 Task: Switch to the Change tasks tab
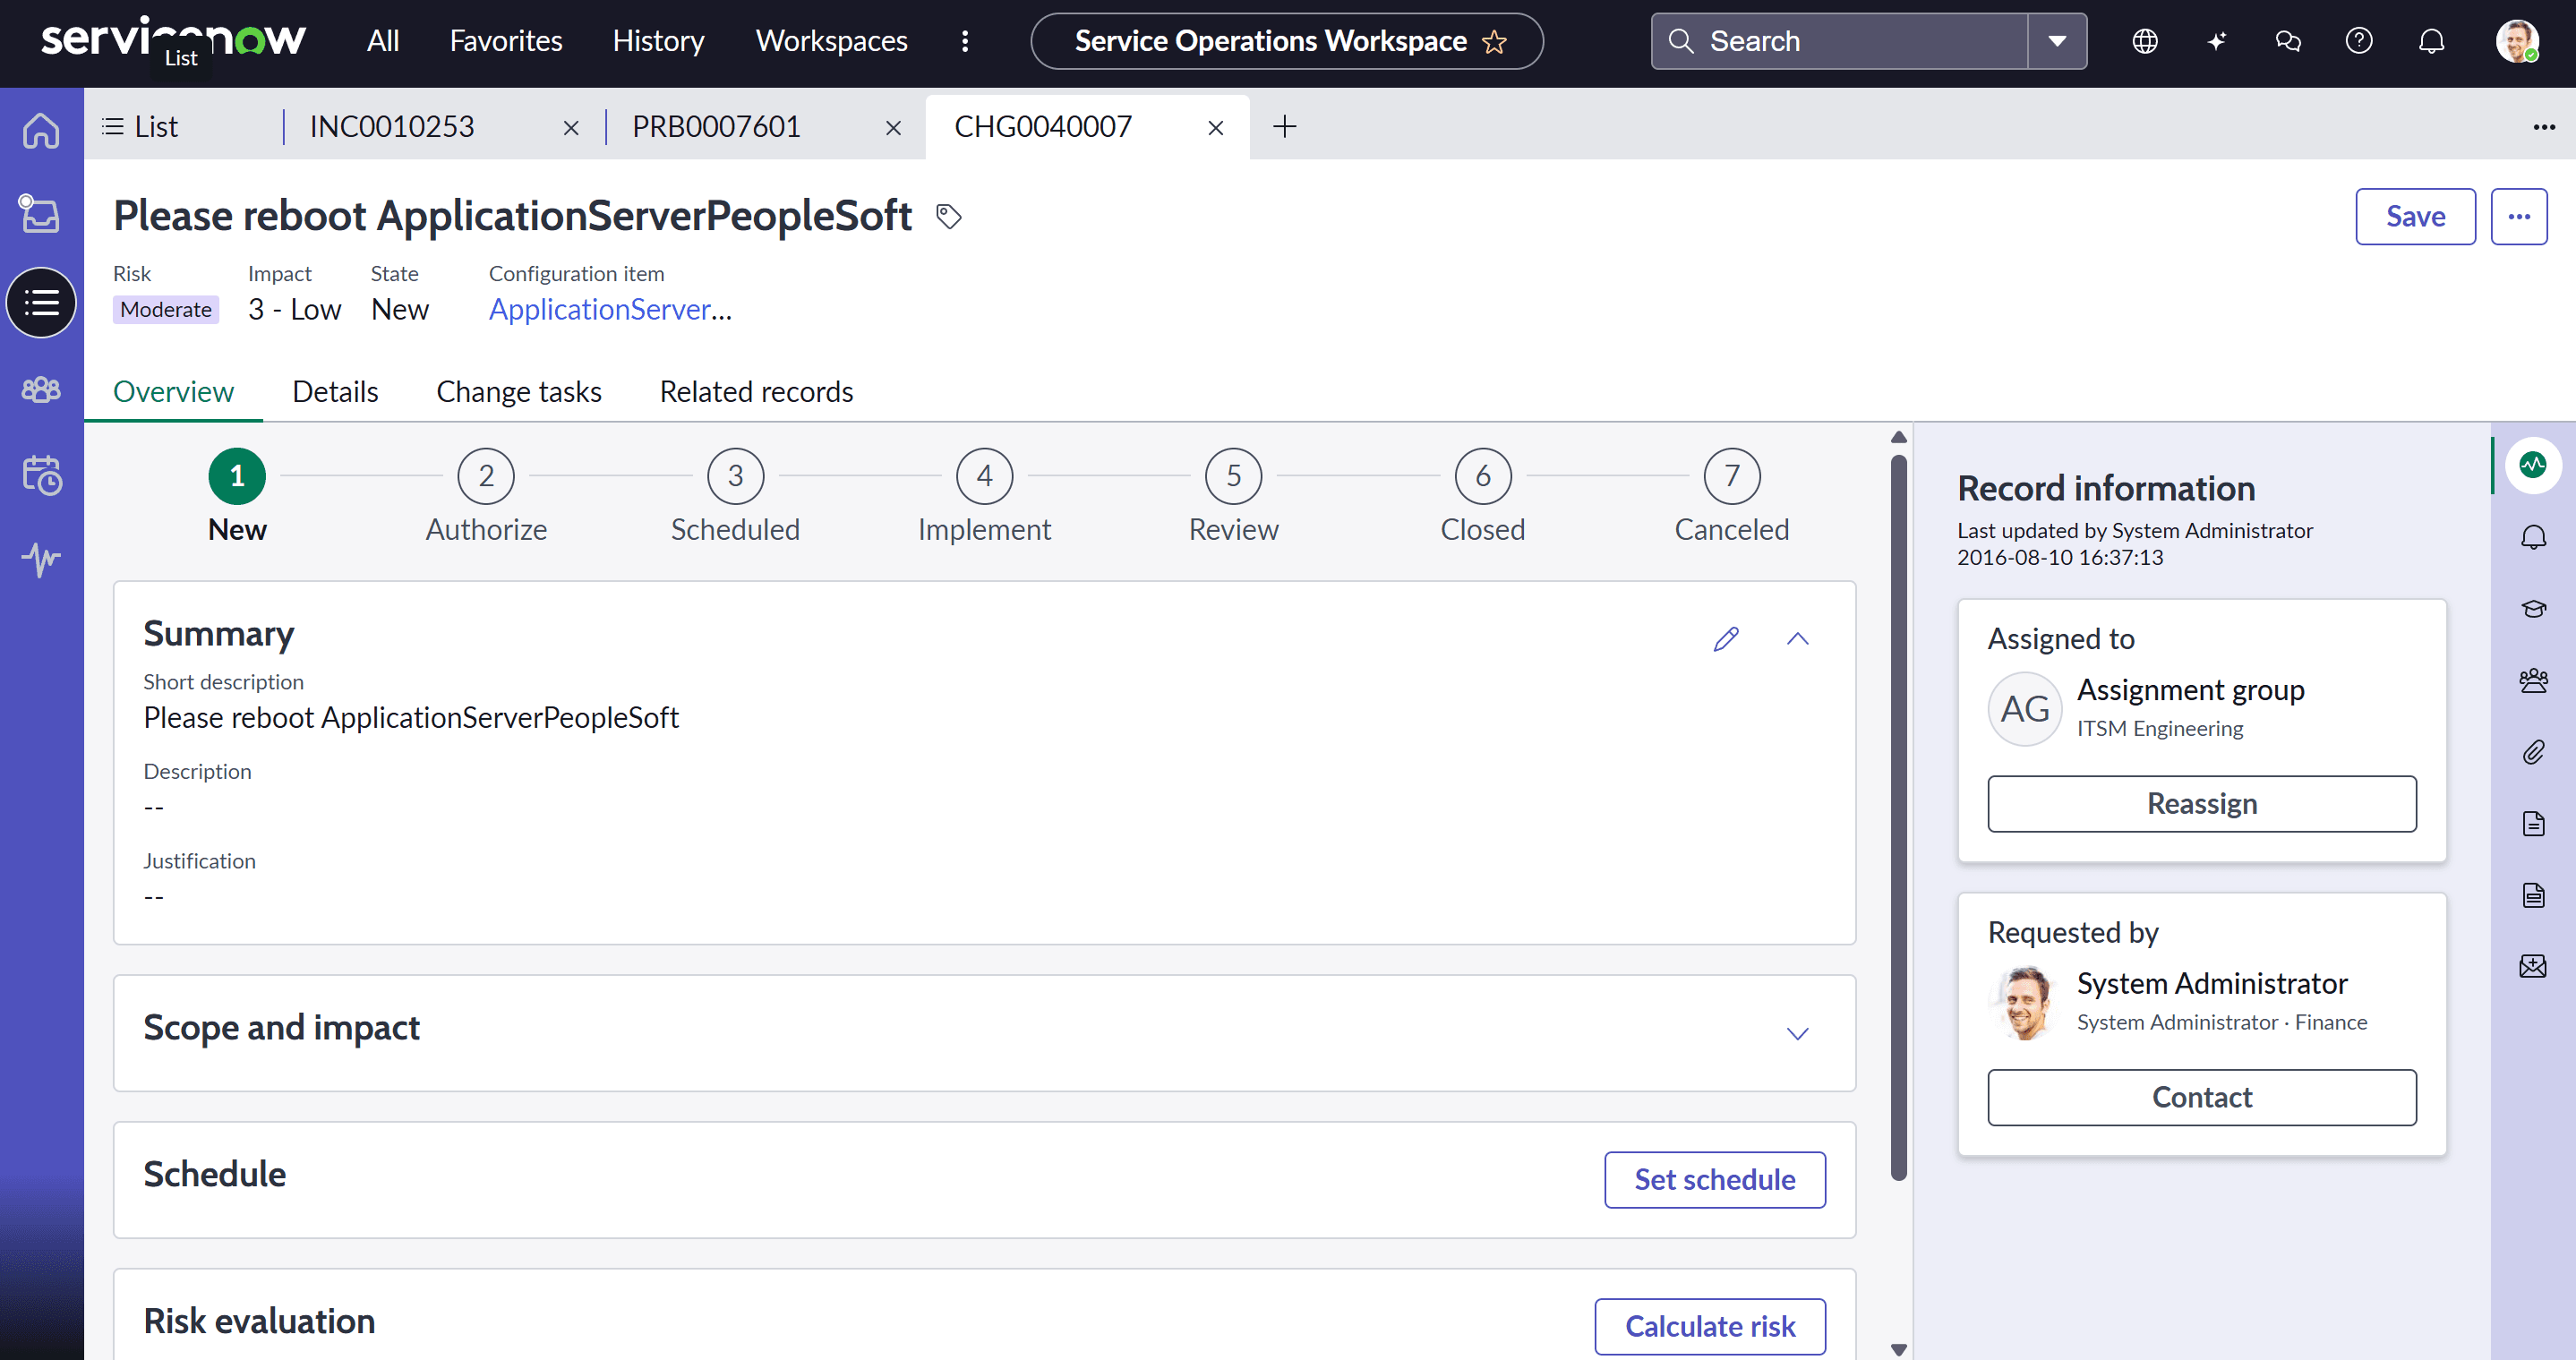[518, 392]
